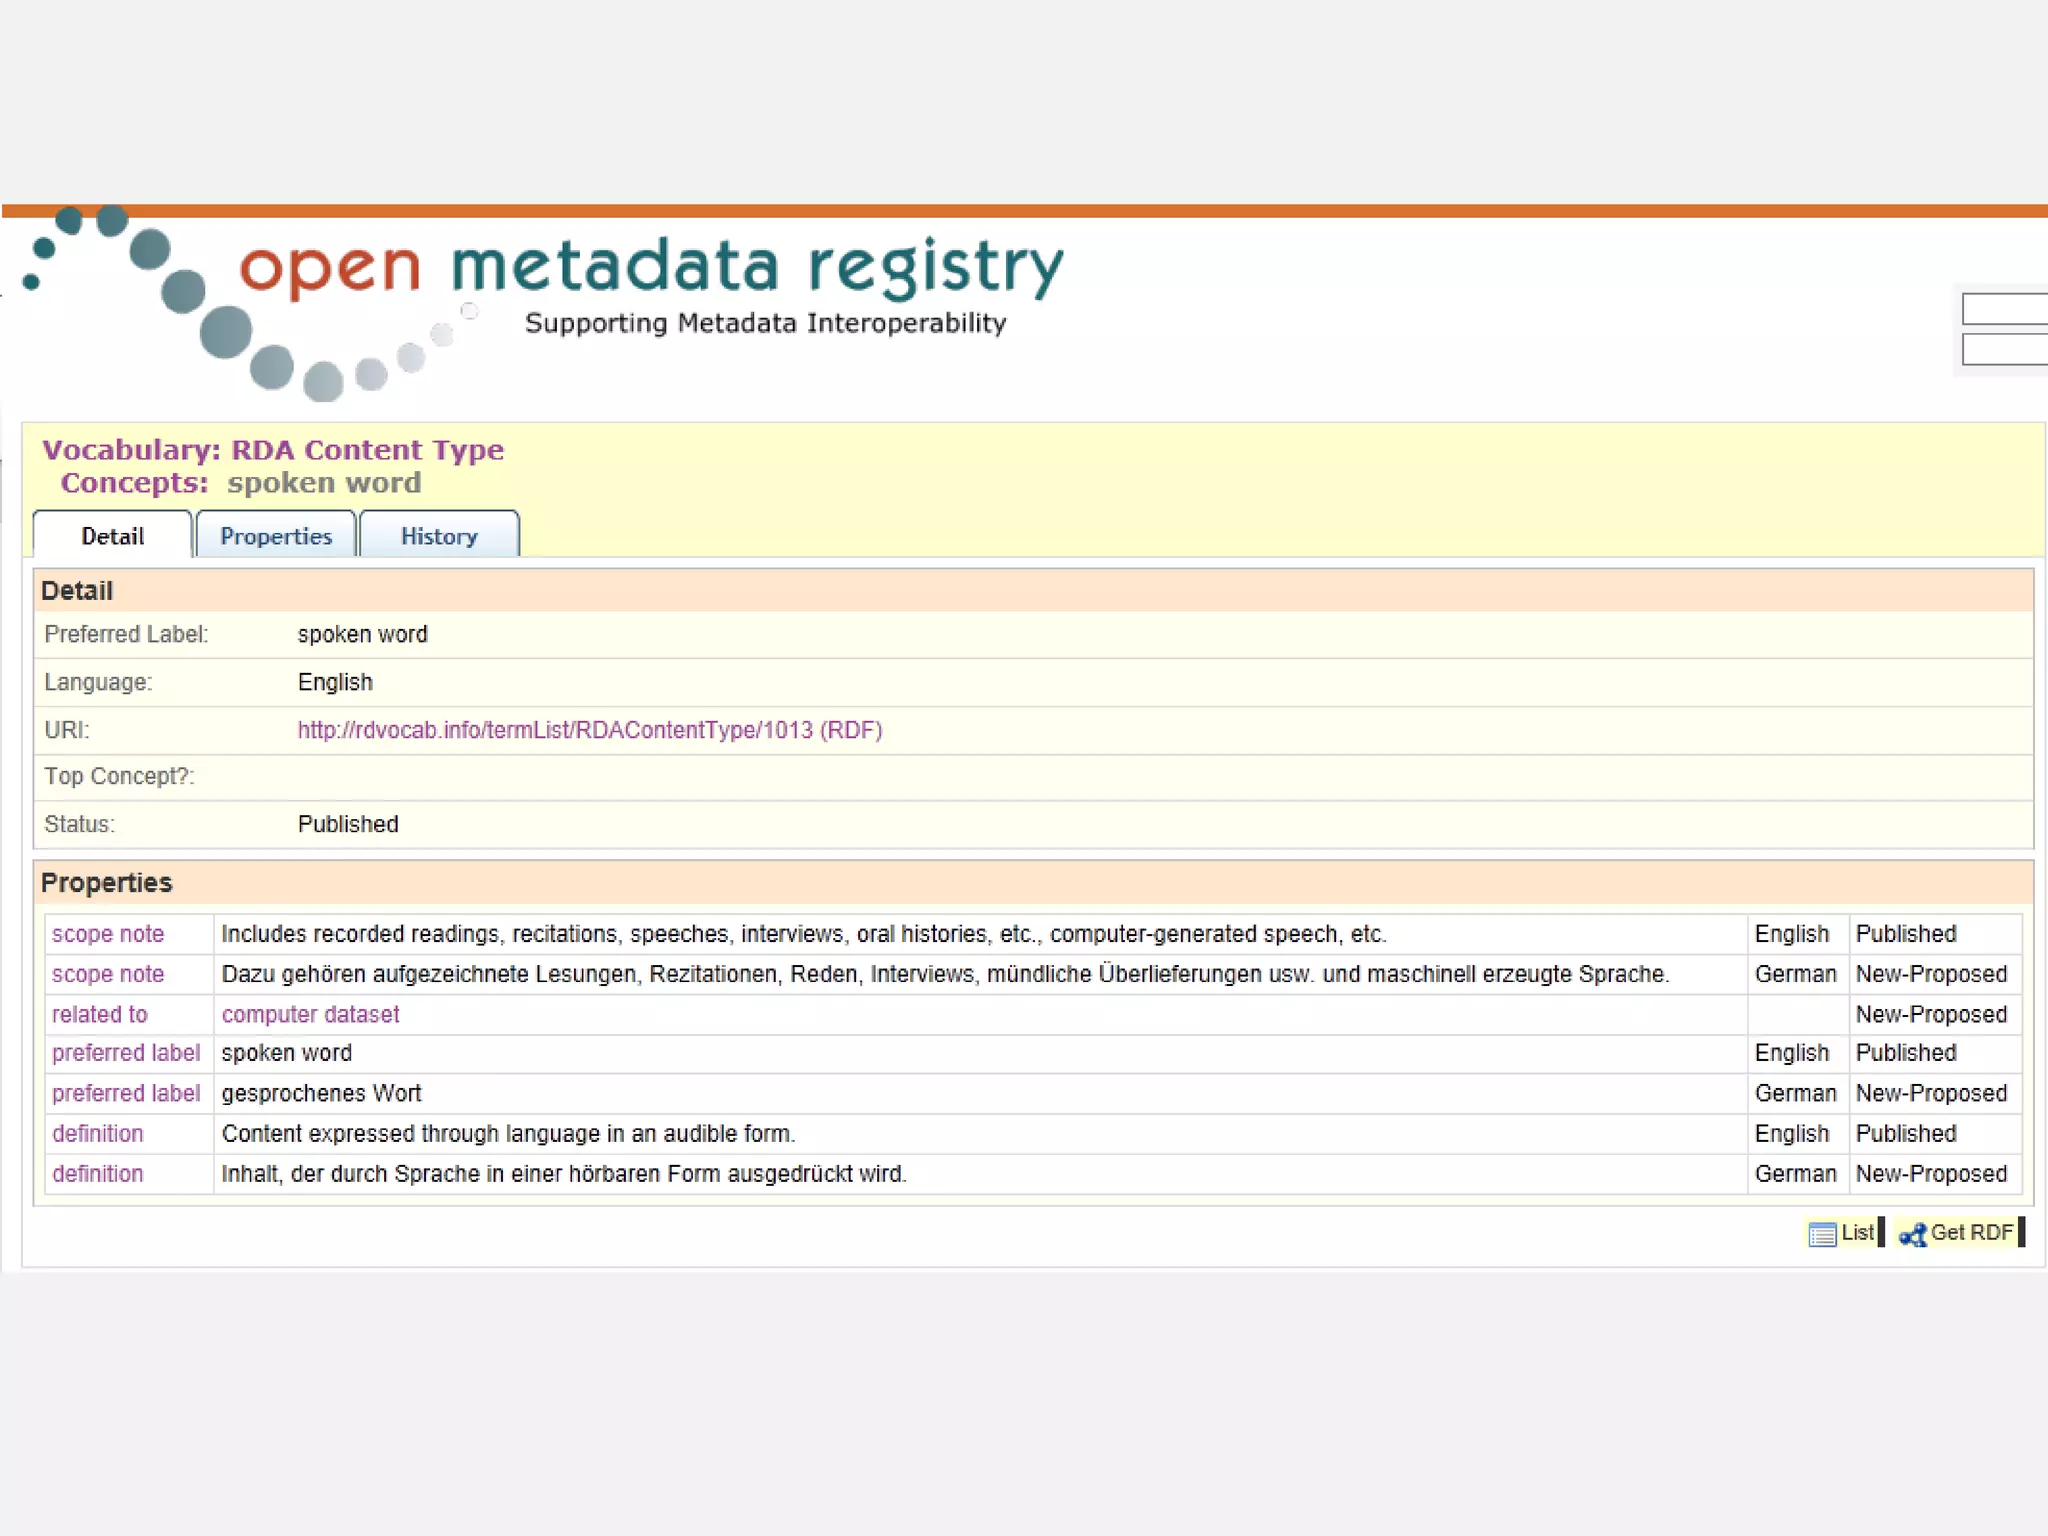Click the German preferred label link
2048x1536 pixels.
(x=126, y=1093)
